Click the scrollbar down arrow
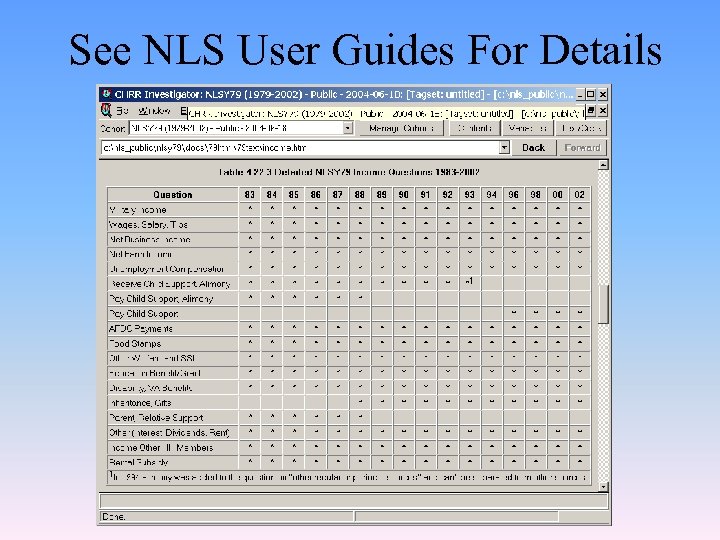 603,486
